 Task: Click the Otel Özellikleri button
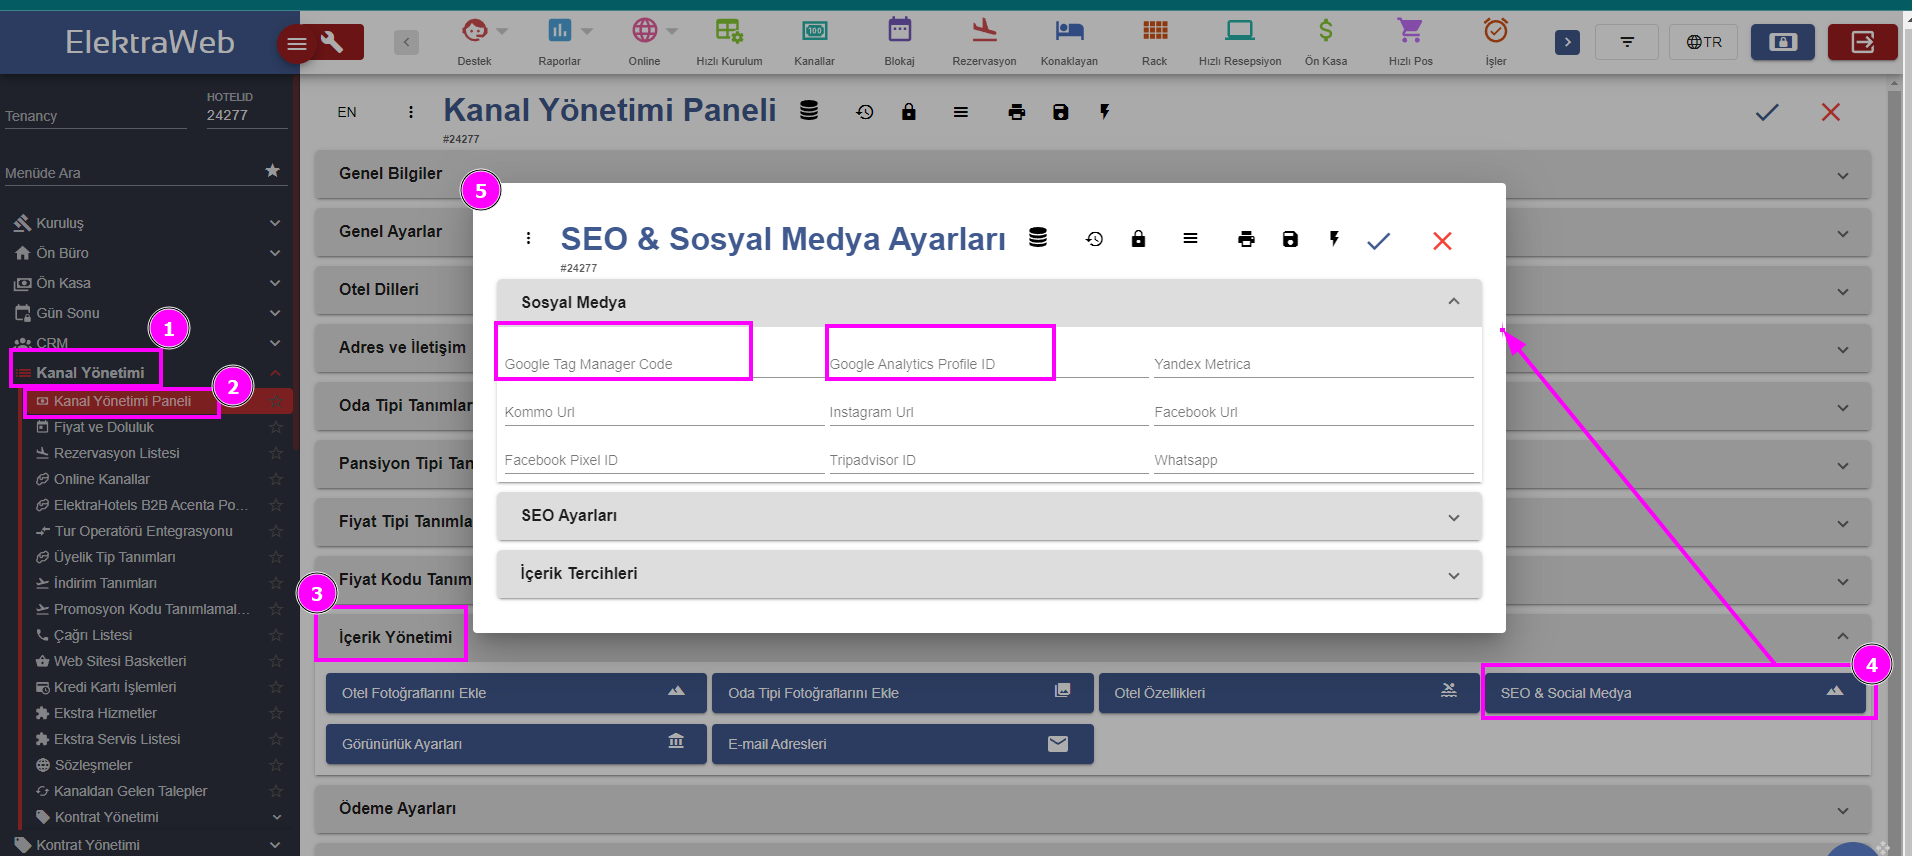click(1288, 693)
